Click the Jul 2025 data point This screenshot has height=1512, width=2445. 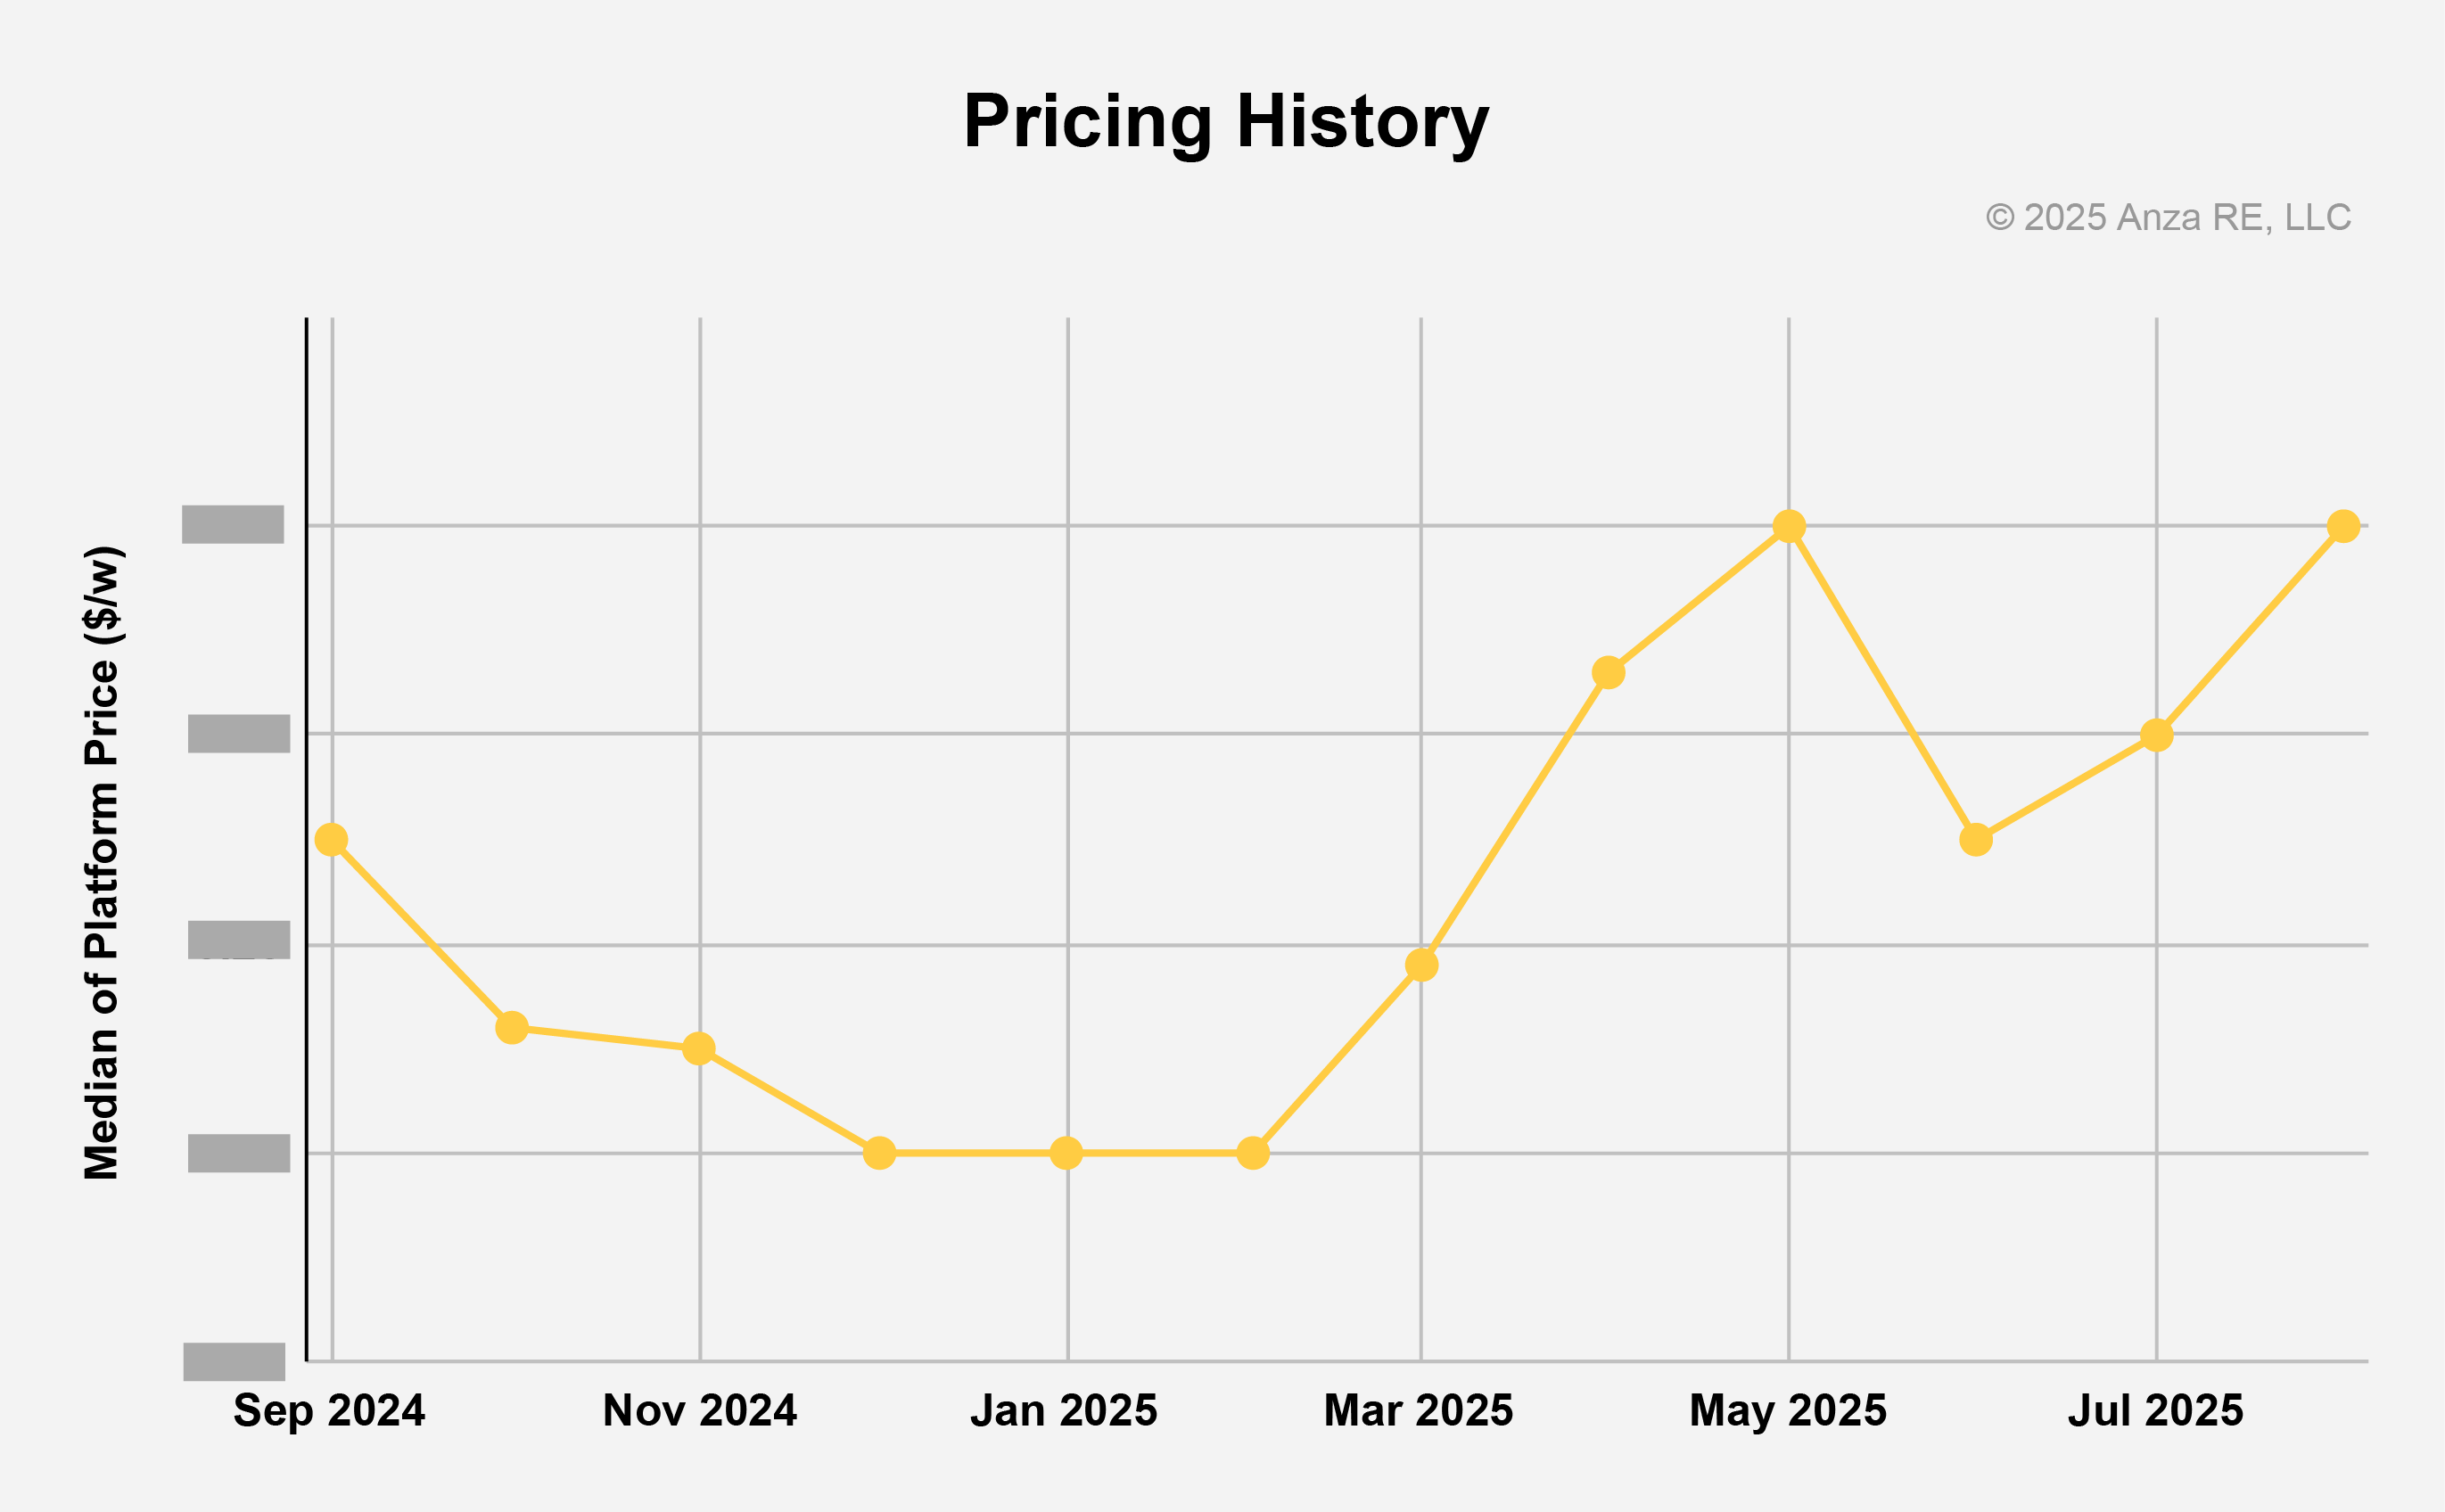(2157, 736)
